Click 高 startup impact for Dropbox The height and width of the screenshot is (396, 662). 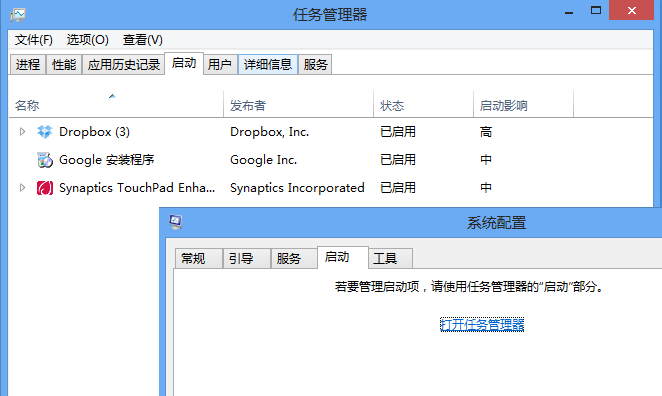(x=486, y=132)
